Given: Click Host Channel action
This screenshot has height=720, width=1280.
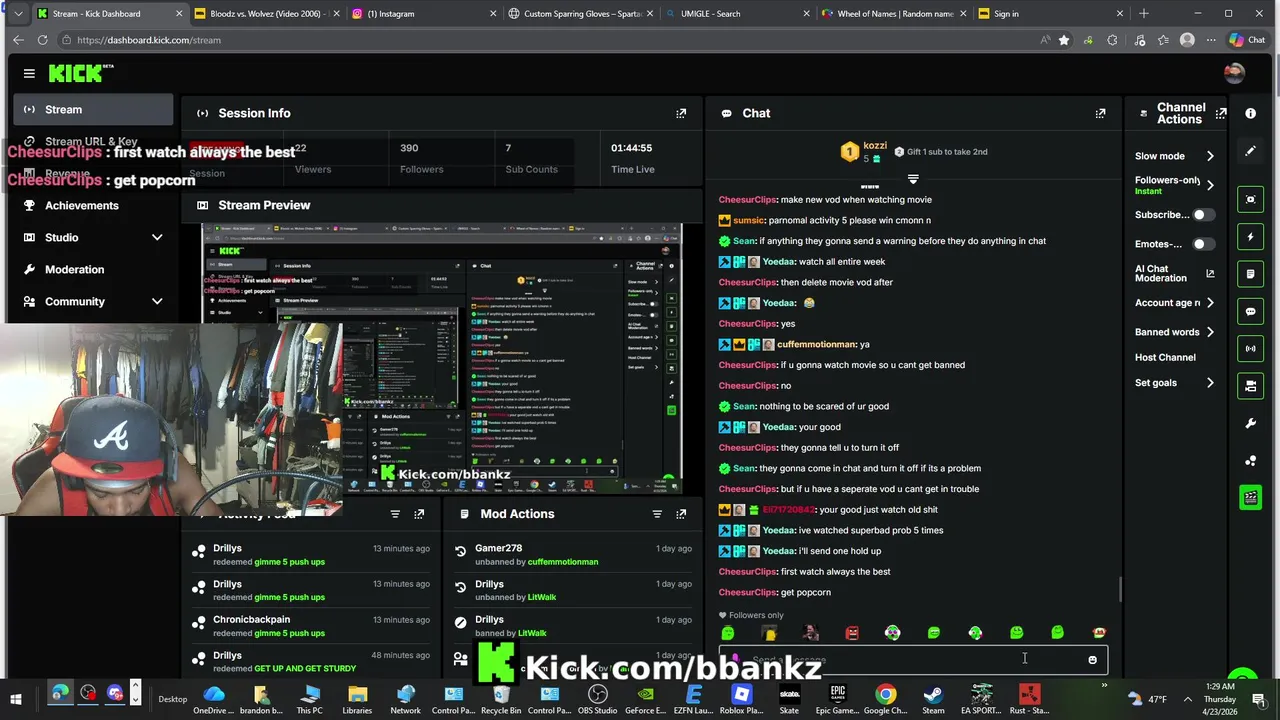Looking at the screenshot, I should coord(1165,357).
